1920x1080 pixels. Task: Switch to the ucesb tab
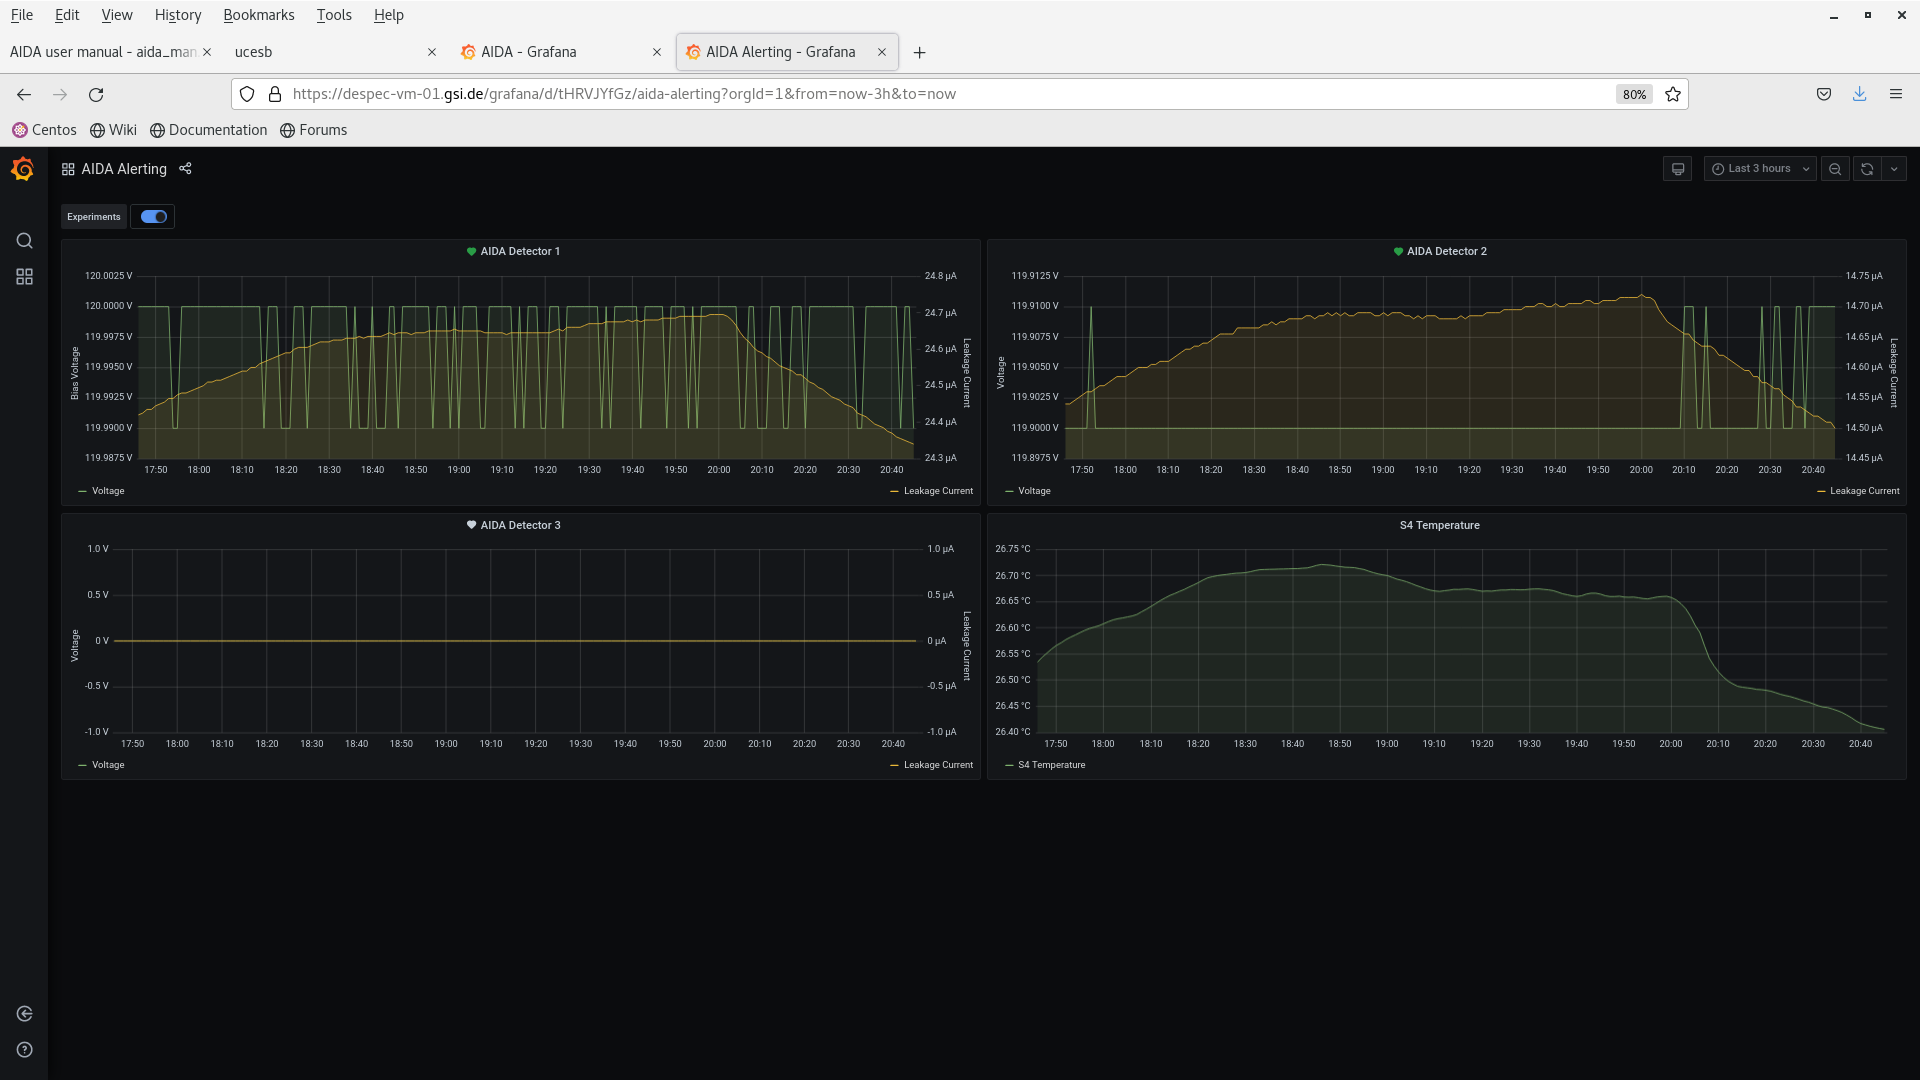(x=334, y=52)
